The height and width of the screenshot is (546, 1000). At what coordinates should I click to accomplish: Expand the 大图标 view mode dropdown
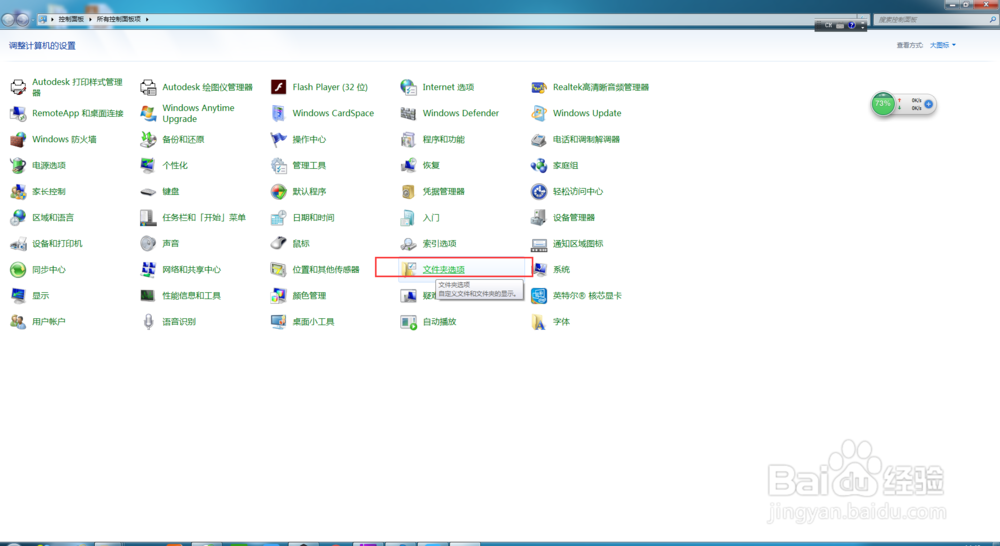click(x=943, y=45)
